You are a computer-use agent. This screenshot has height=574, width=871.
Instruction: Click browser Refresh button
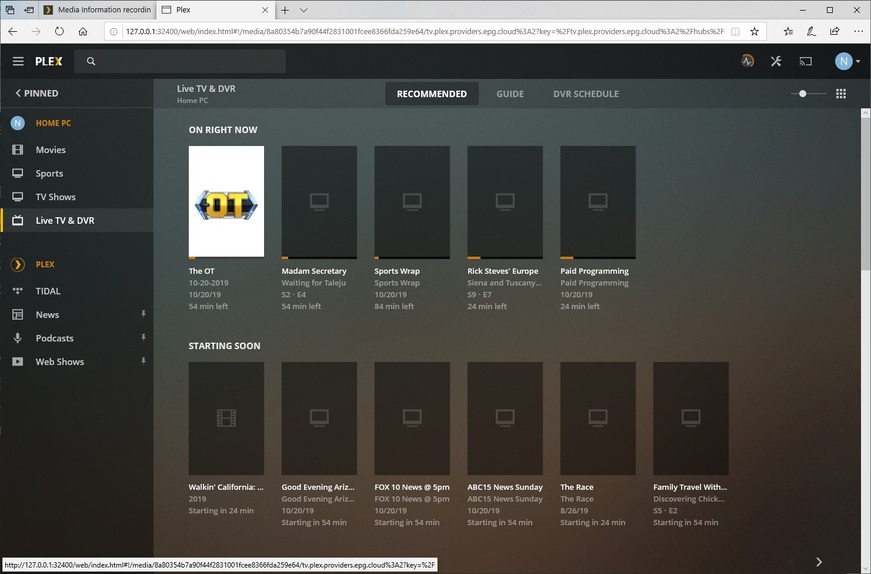59,32
